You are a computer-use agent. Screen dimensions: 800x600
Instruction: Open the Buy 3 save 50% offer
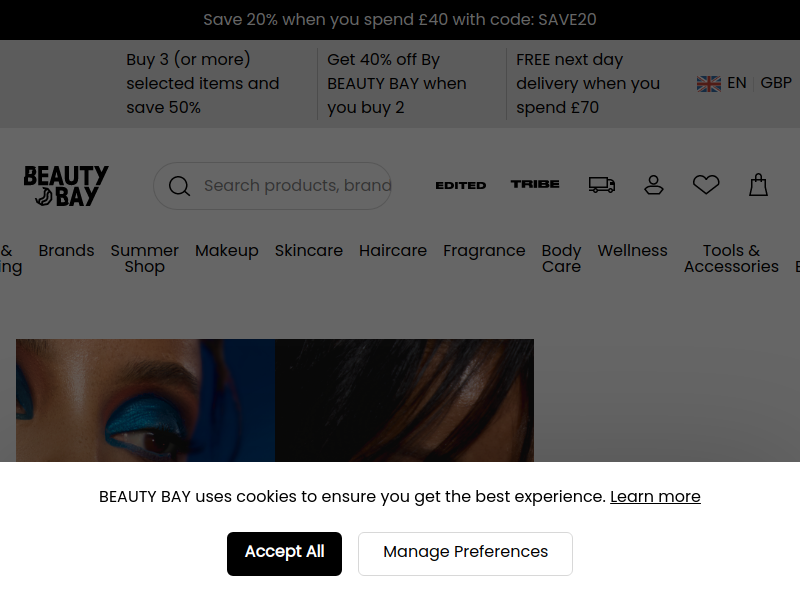(x=203, y=84)
